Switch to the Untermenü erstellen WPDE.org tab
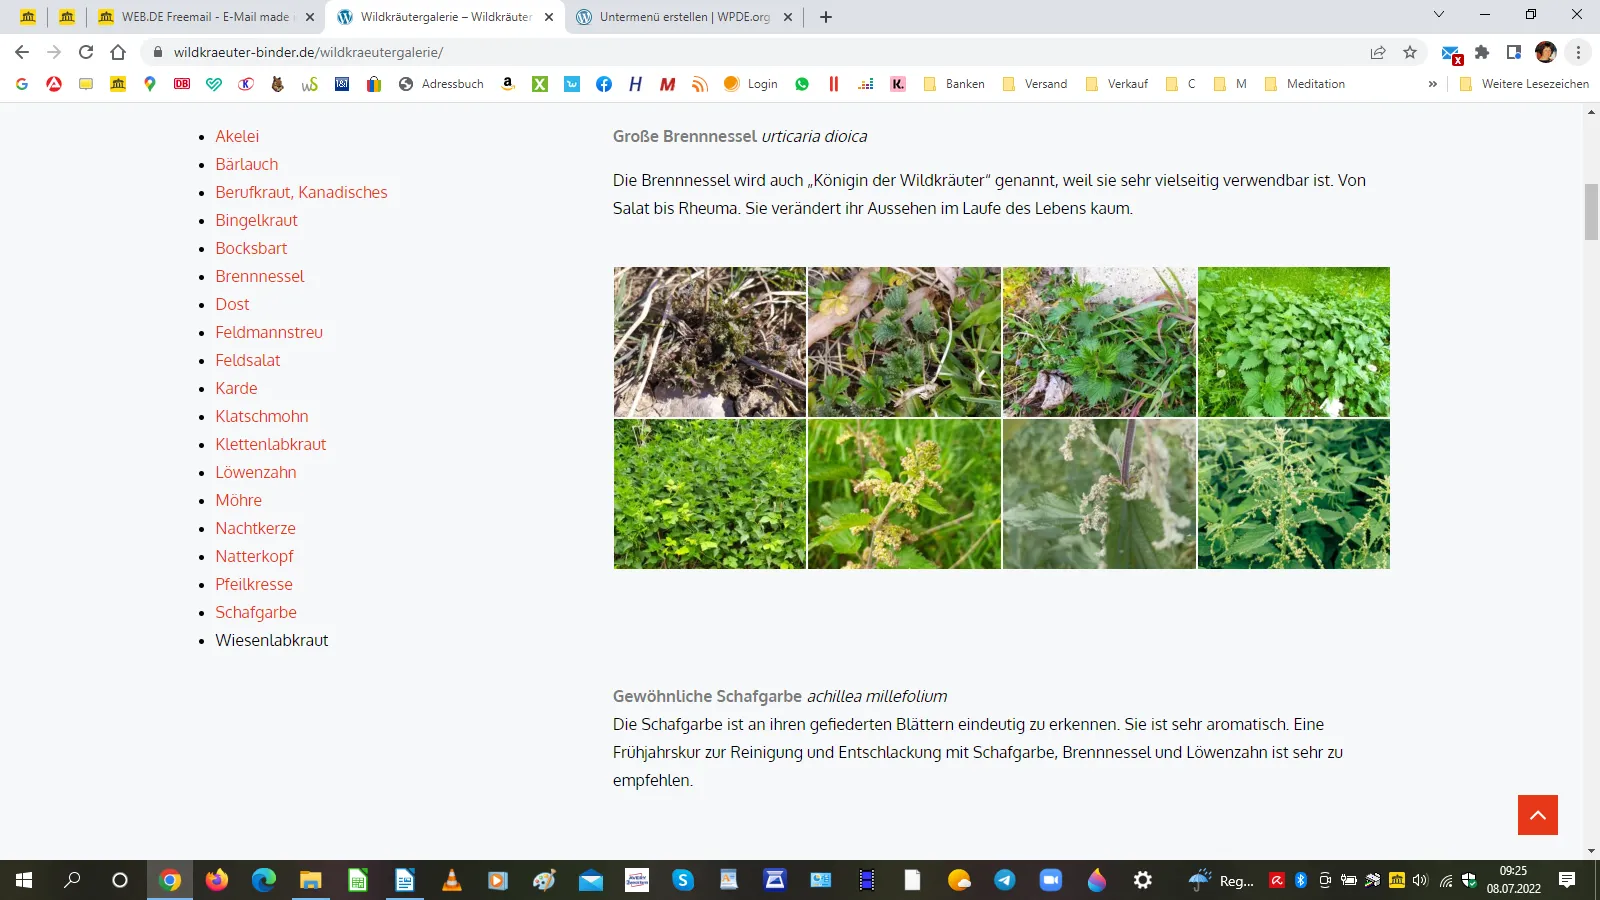The image size is (1600, 900). click(685, 17)
